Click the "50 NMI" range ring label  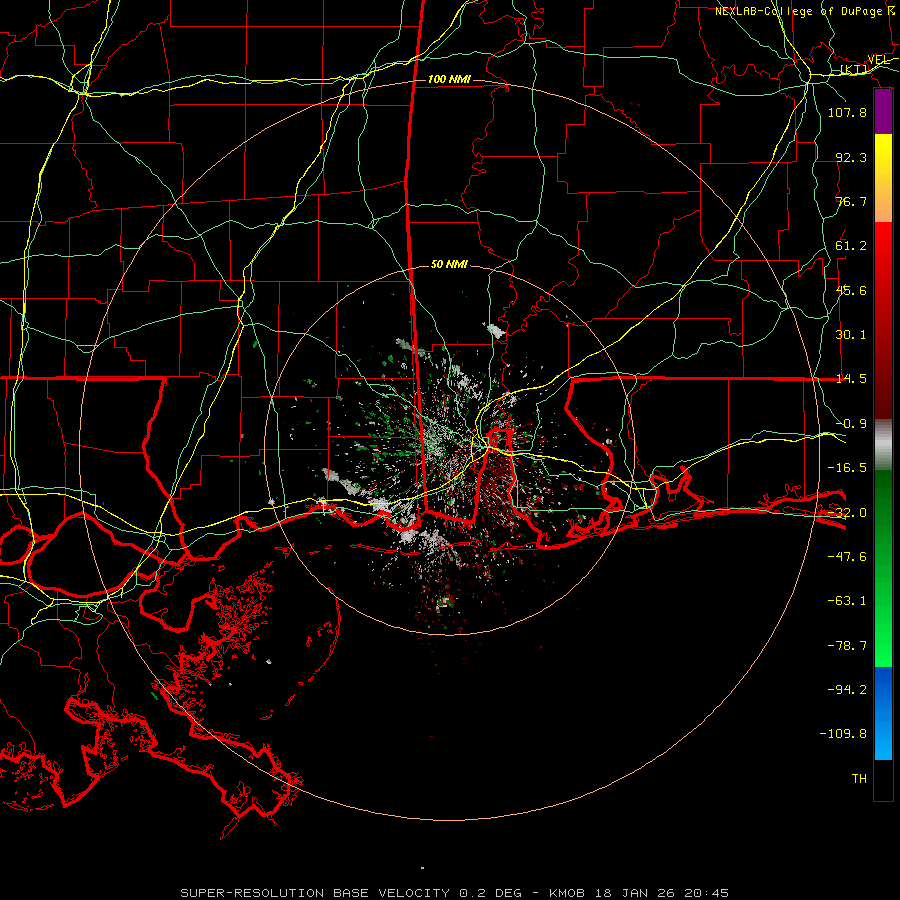tap(449, 264)
